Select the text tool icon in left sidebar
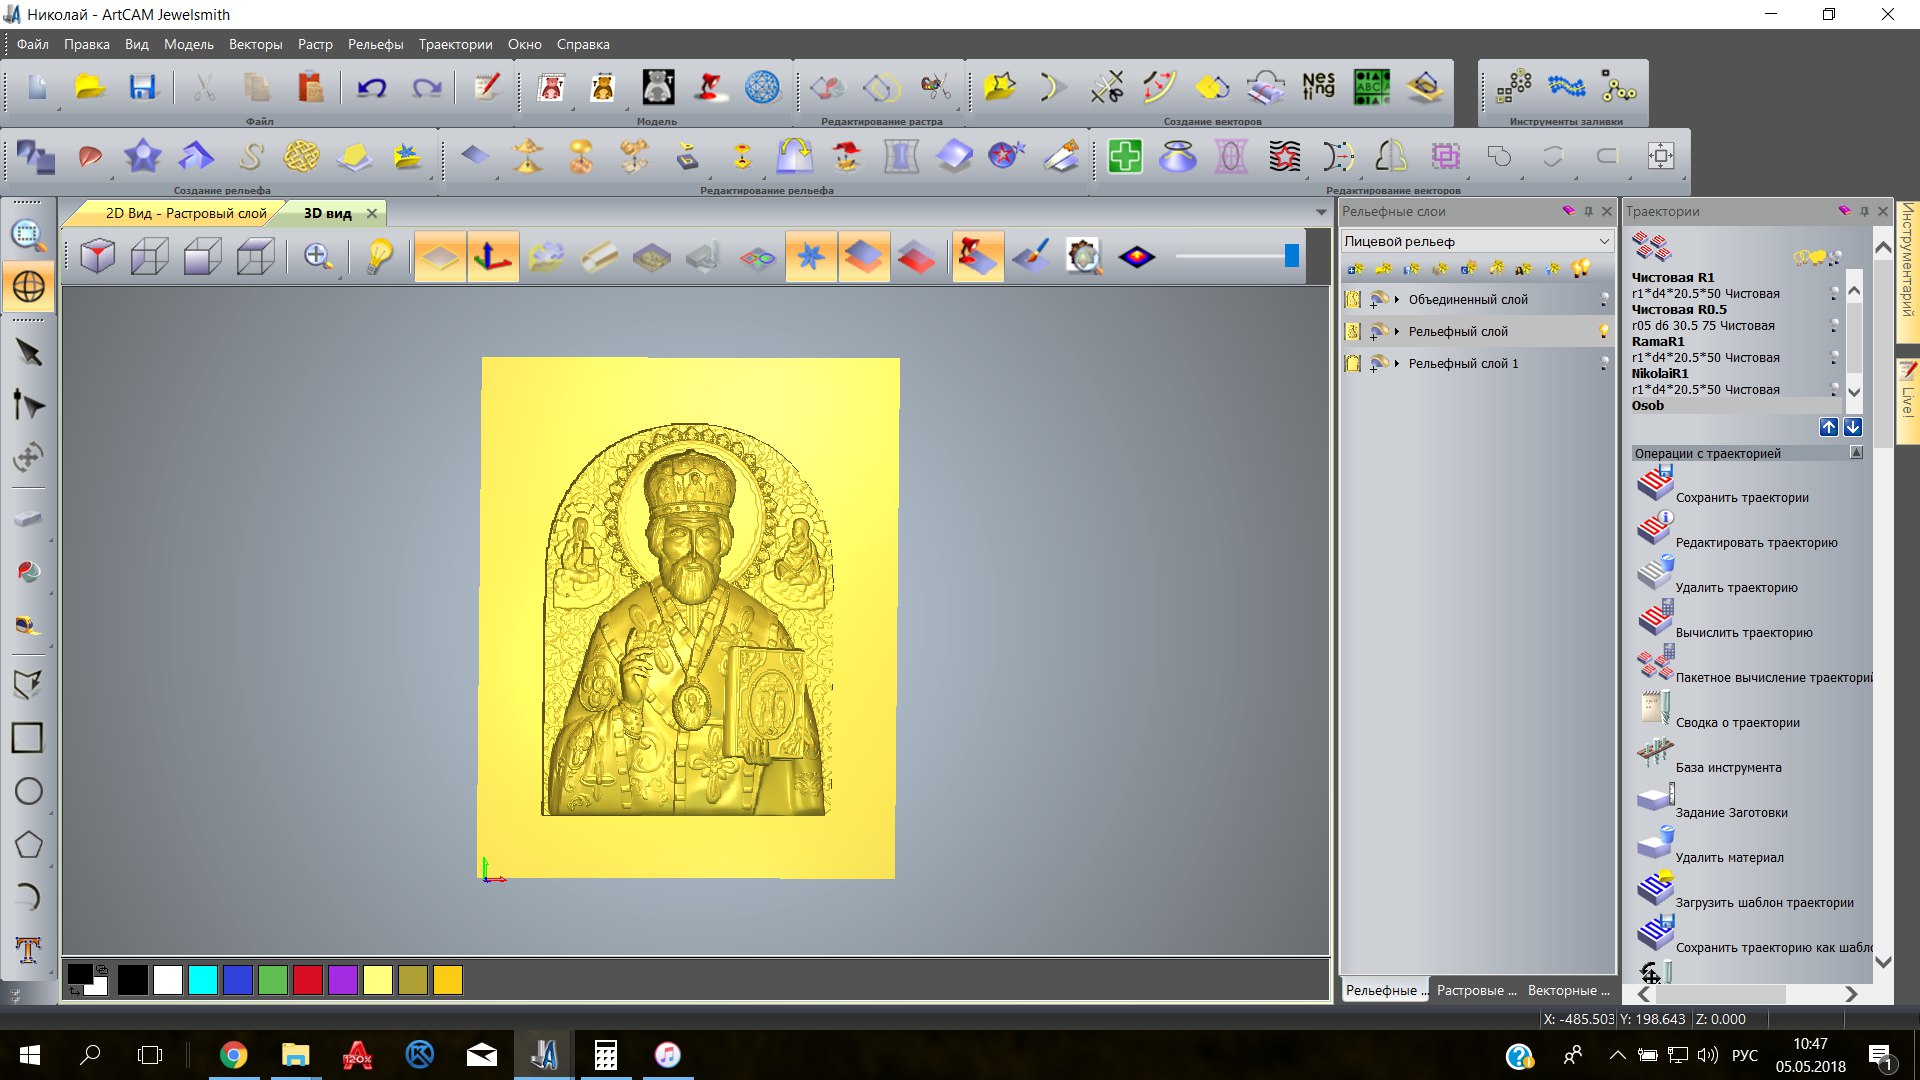 tap(28, 948)
